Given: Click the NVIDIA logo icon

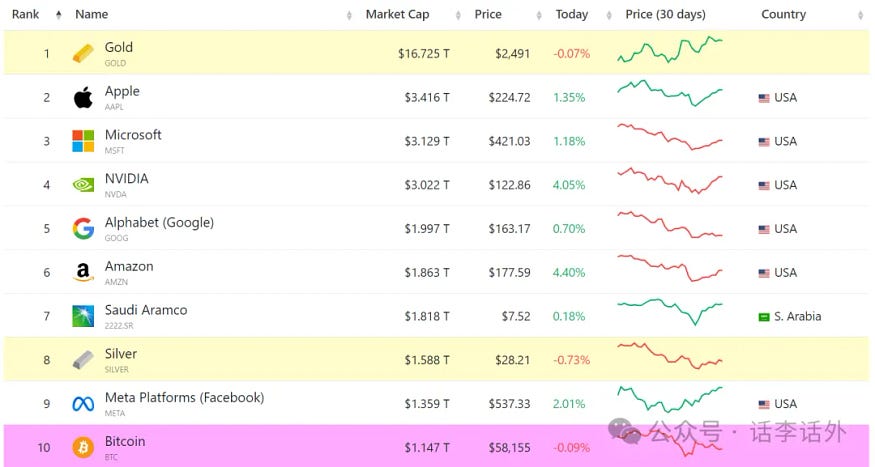Looking at the screenshot, I should click(x=83, y=185).
